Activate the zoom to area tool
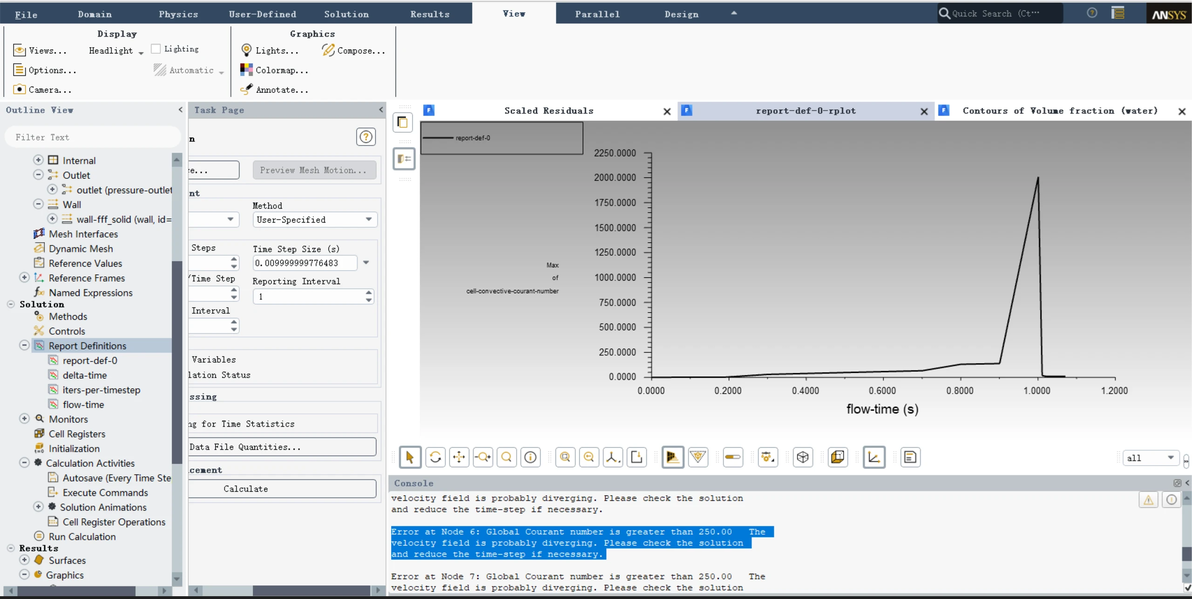This screenshot has height=599, width=1192. pyautogui.click(x=506, y=457)
